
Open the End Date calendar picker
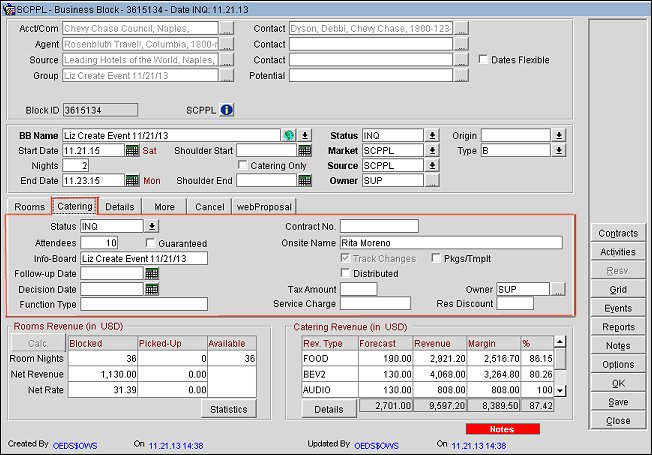point(132,181)
